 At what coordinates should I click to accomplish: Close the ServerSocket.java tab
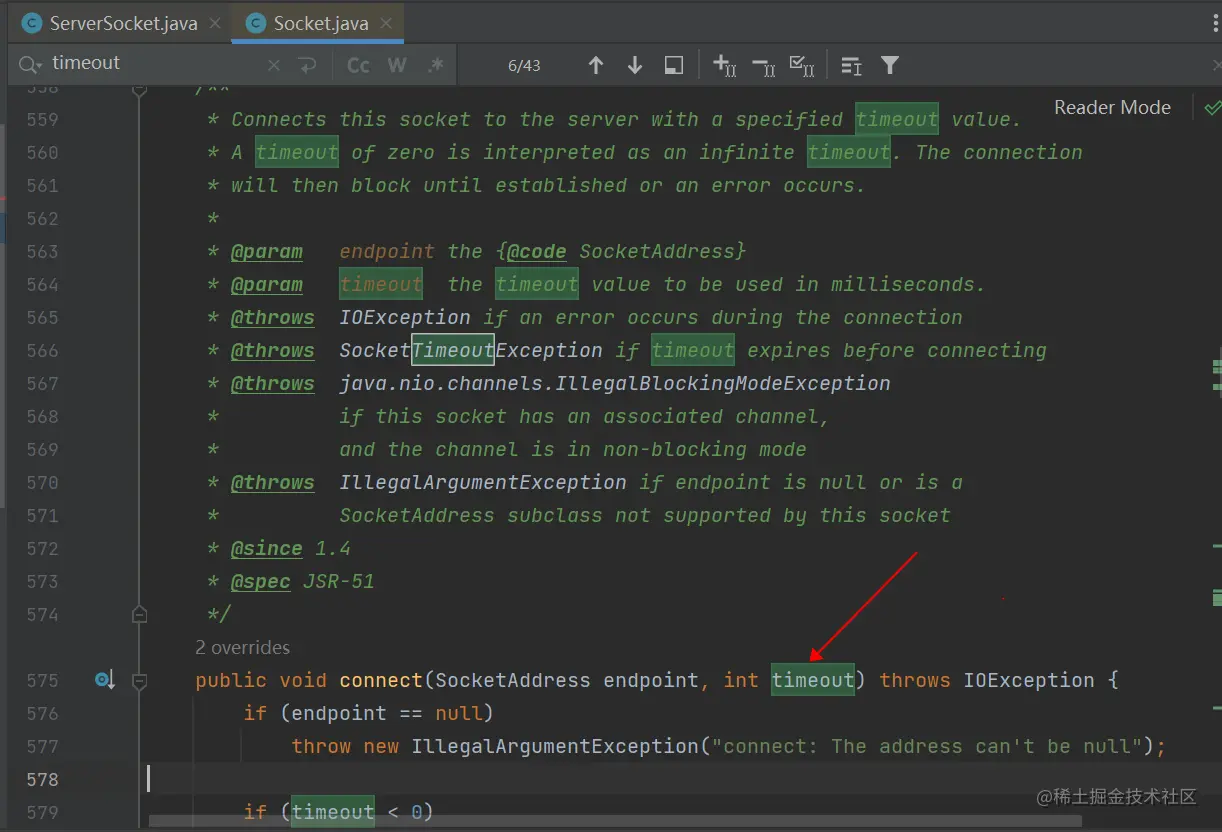click(x=215, y=23)
